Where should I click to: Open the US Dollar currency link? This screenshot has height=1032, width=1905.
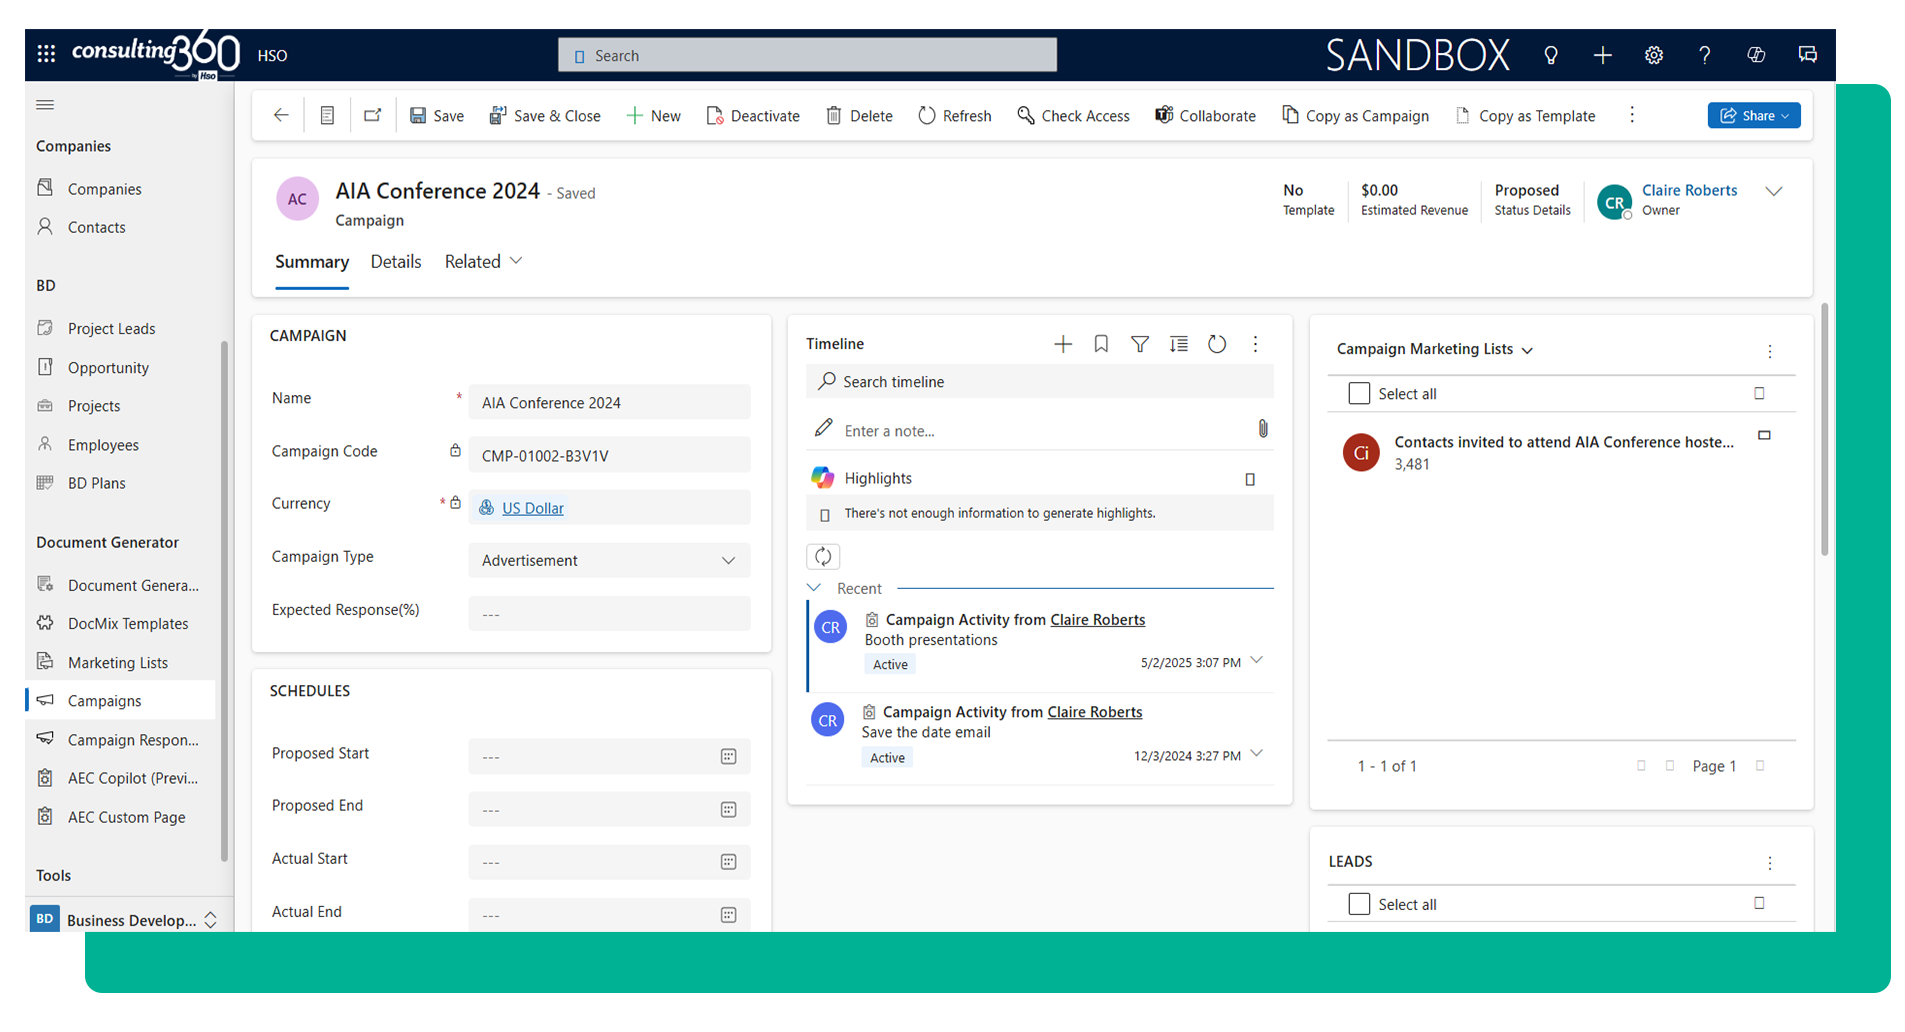point(532,508)
